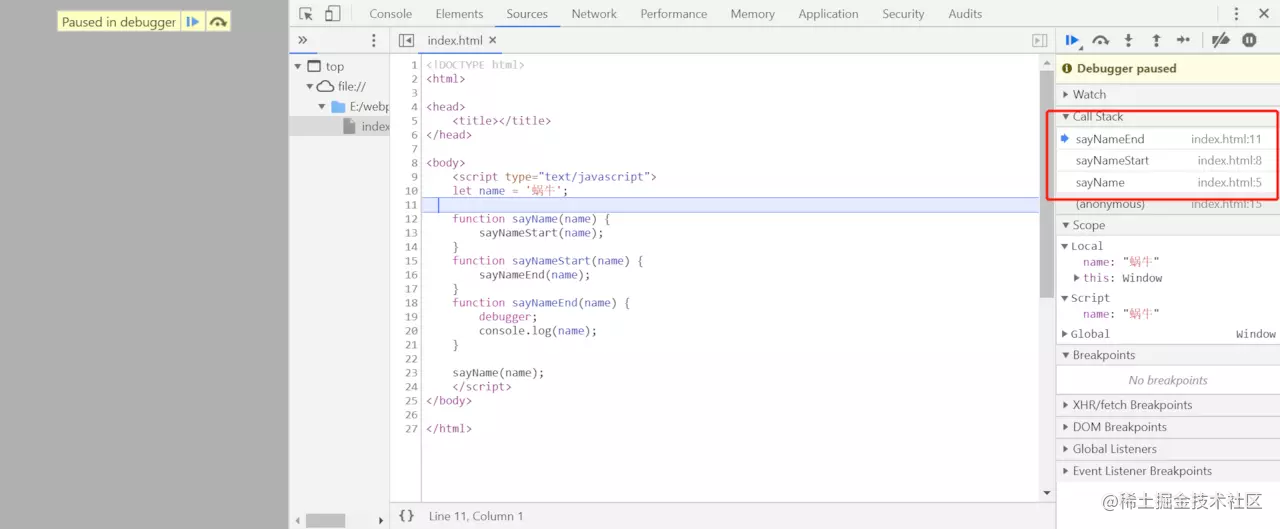Open the Memory tab
Viewport: 1280px width, 529px height.
753,14
